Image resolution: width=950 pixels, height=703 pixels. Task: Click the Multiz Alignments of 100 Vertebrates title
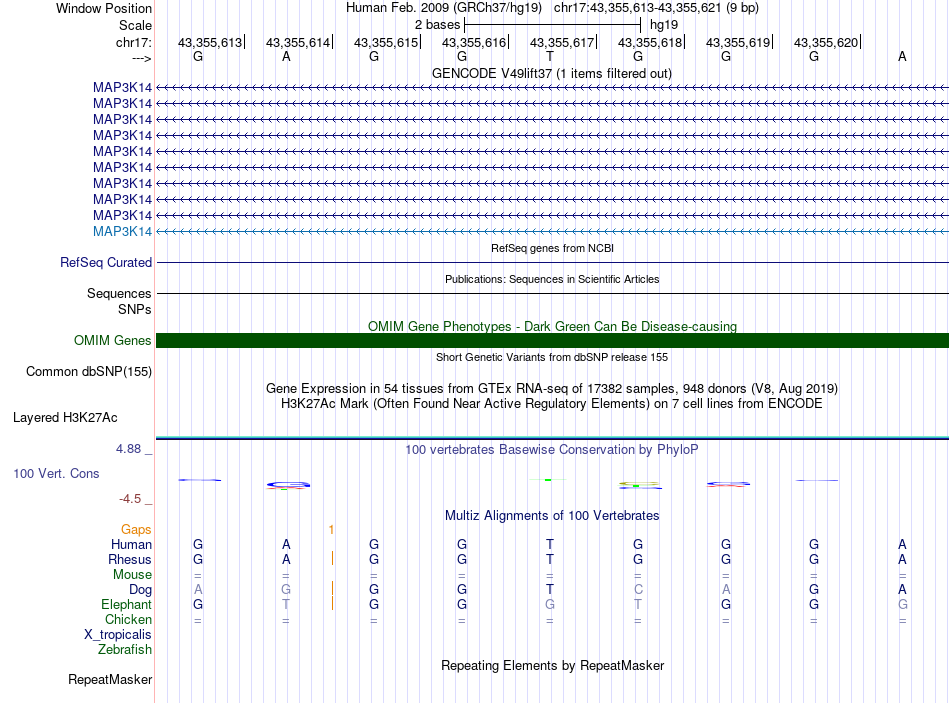point(552,516)
